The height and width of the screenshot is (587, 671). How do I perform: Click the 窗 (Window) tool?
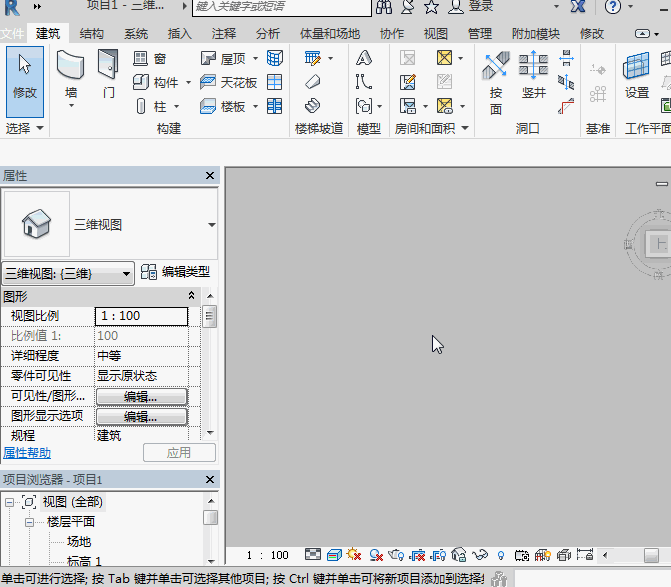click(150, 59)
